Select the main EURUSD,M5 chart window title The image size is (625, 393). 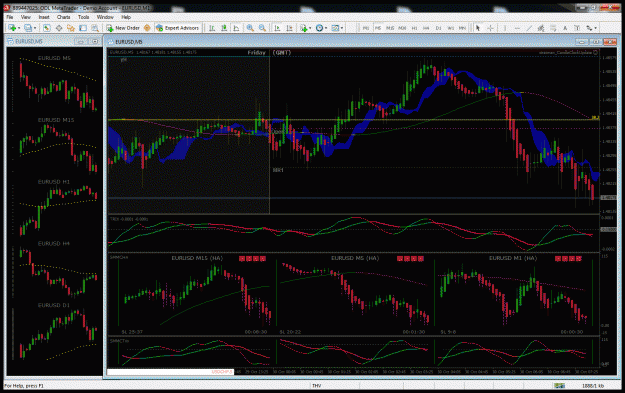pos(128,42)
